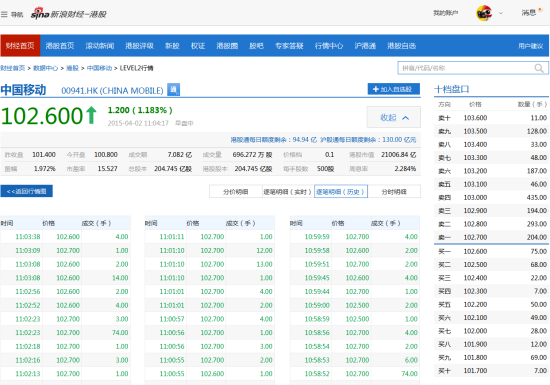Click the 成交量 value 696.272 万股
Screen dimensions: 550x385
[252, 155]
